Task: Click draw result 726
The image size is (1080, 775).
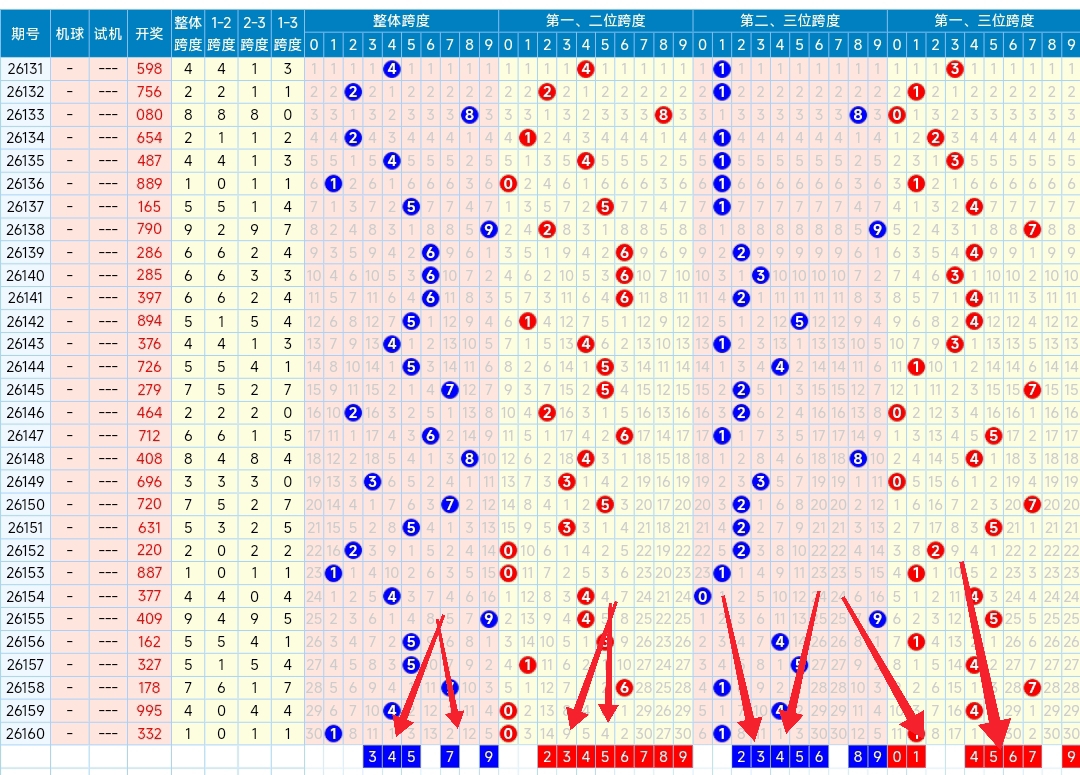Action: 149,366
